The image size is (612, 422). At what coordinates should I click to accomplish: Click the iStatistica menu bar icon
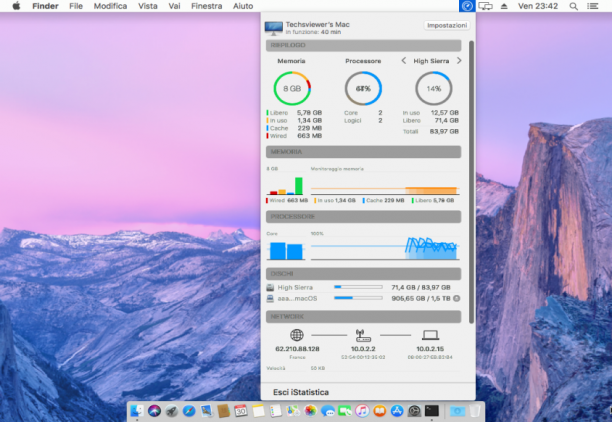tap(467, 6)
